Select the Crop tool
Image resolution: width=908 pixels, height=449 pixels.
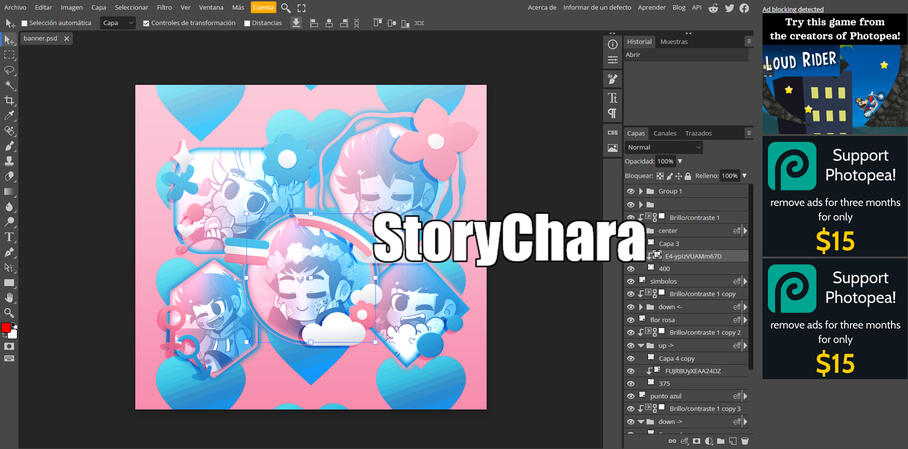(9, 101)
